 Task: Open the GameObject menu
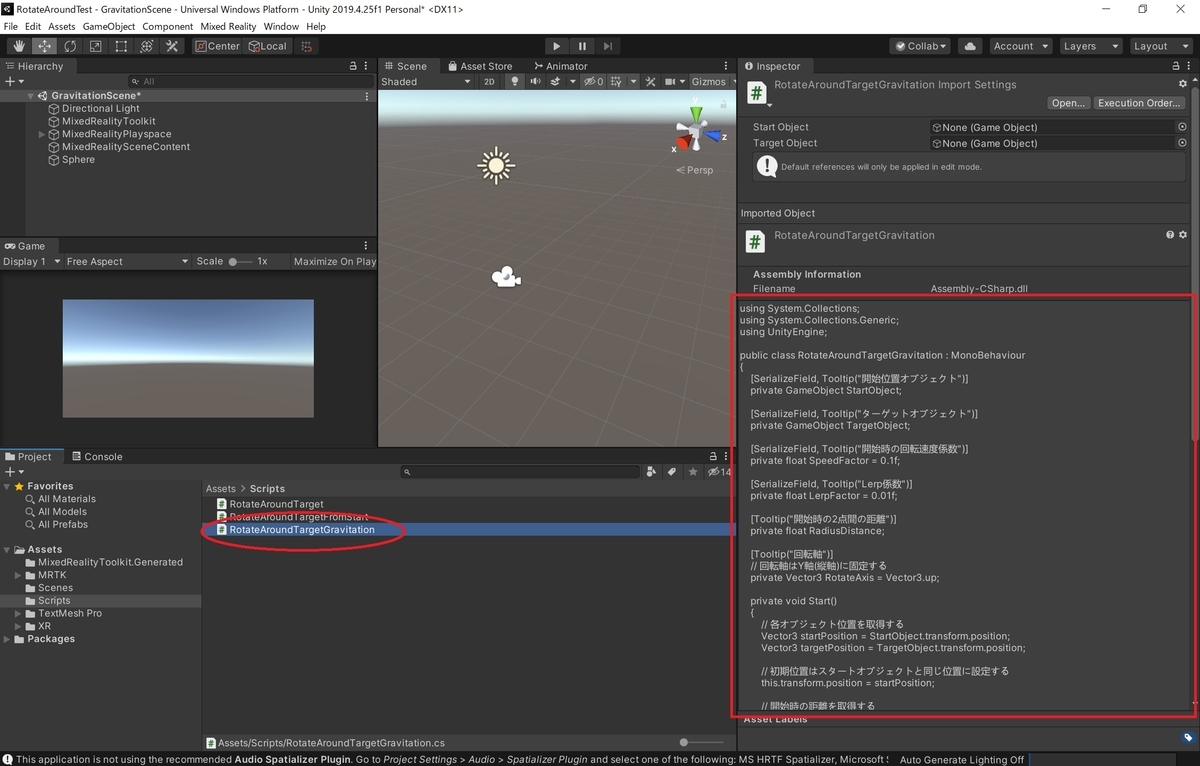[108, 26]
